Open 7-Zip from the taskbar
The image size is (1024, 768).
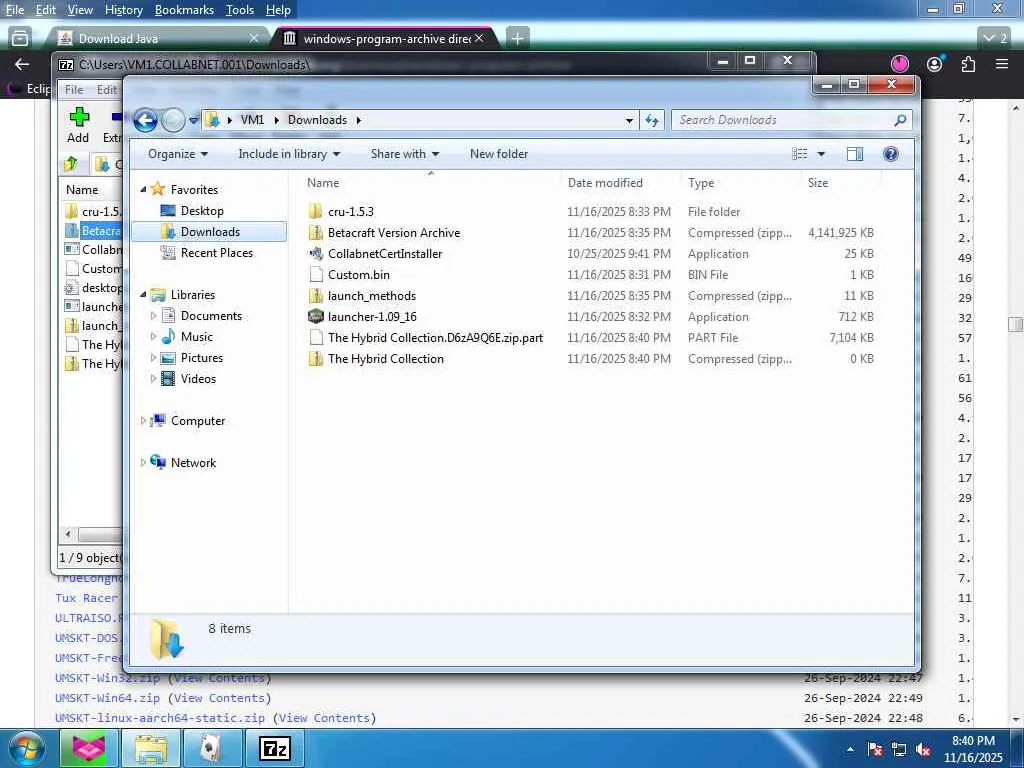(274, 749)
